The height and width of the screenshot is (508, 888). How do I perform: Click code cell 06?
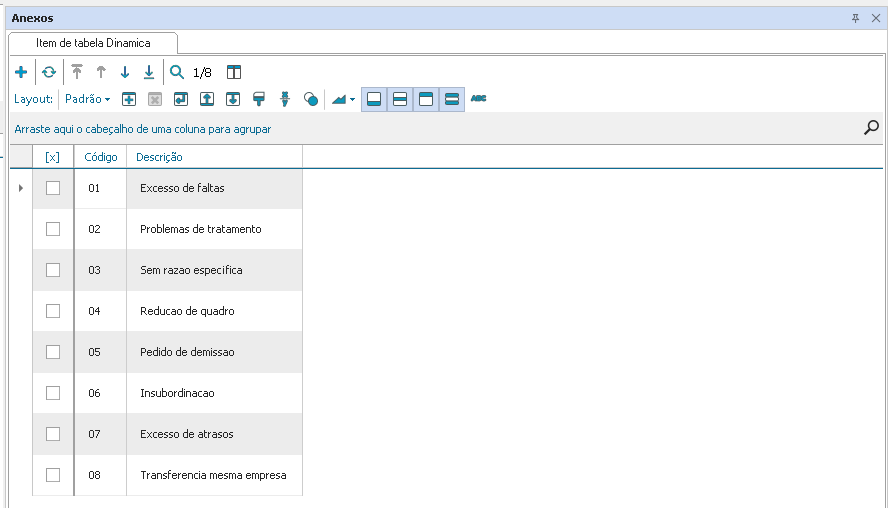point(100,393)
